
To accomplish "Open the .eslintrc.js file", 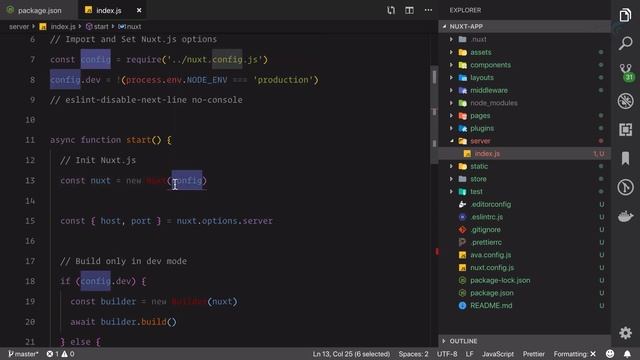I will click(x=524, y=217).
